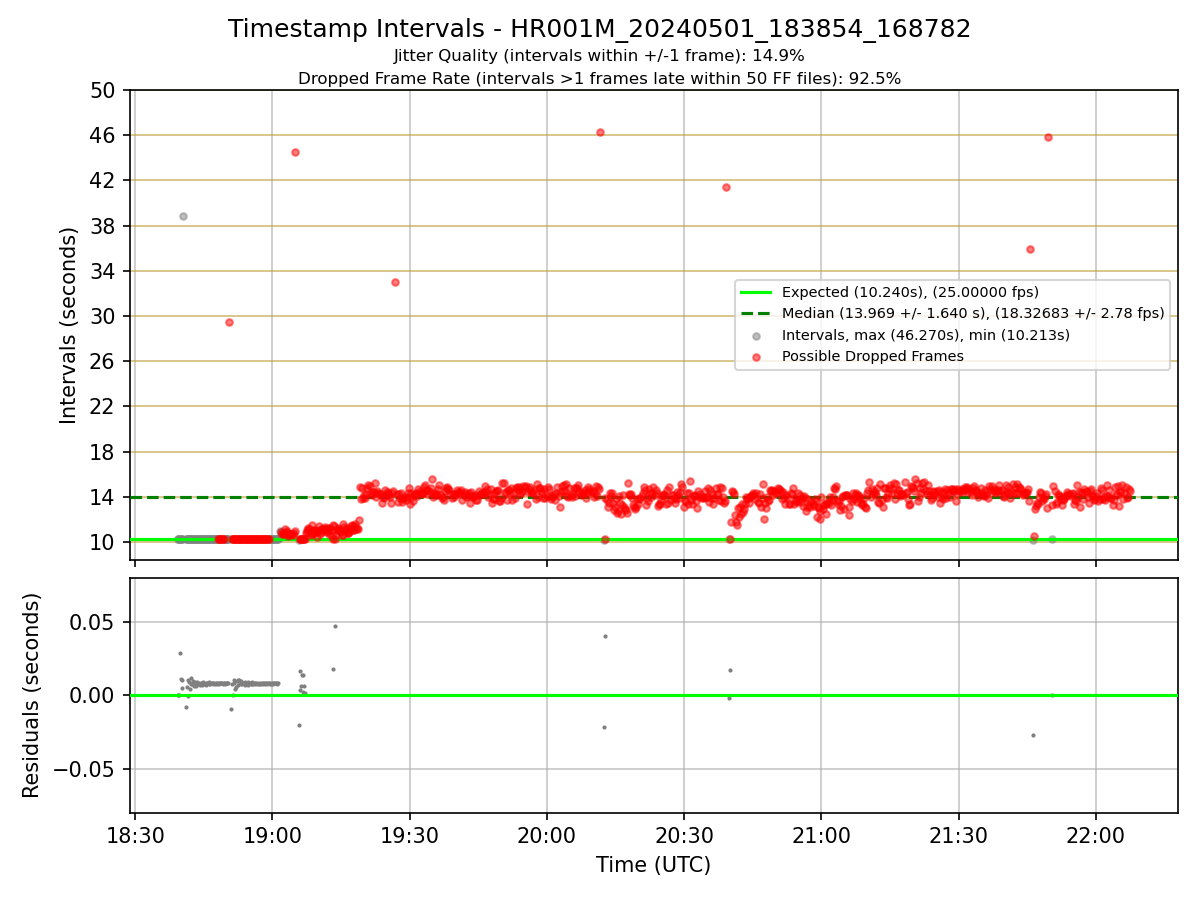Screen dimensions: 1200x900
Task: Select the Jitter Quality 14.9% subtitle line
Action: click(599, 56)
